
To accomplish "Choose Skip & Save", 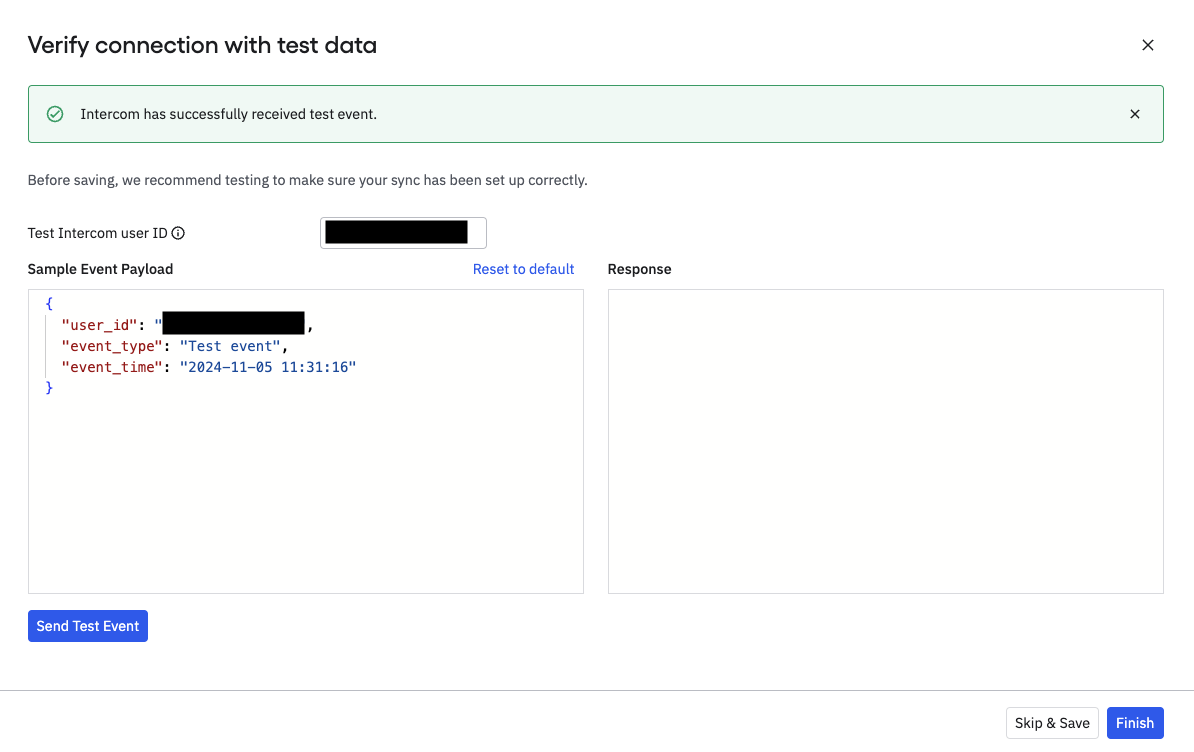I will tap(1052, 723).
